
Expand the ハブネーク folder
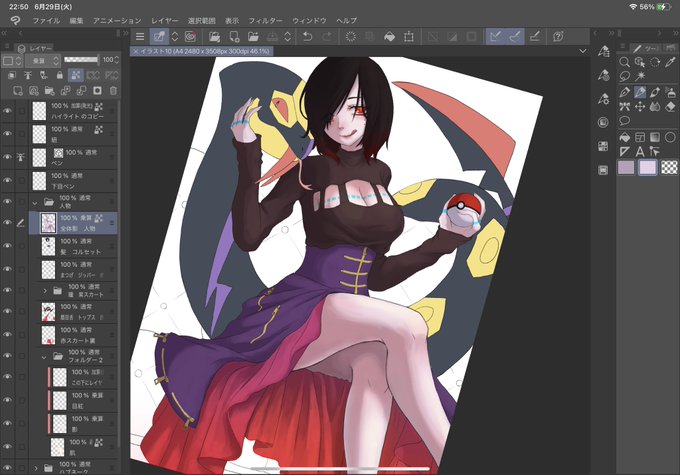coord(36,468)
